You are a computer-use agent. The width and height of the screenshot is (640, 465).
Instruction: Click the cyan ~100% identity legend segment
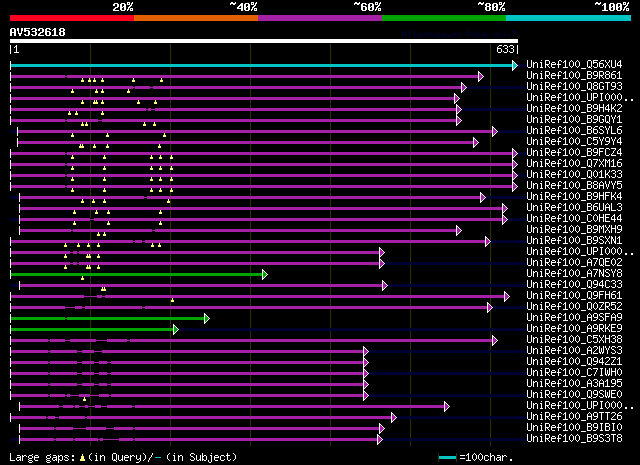point(569,18)
